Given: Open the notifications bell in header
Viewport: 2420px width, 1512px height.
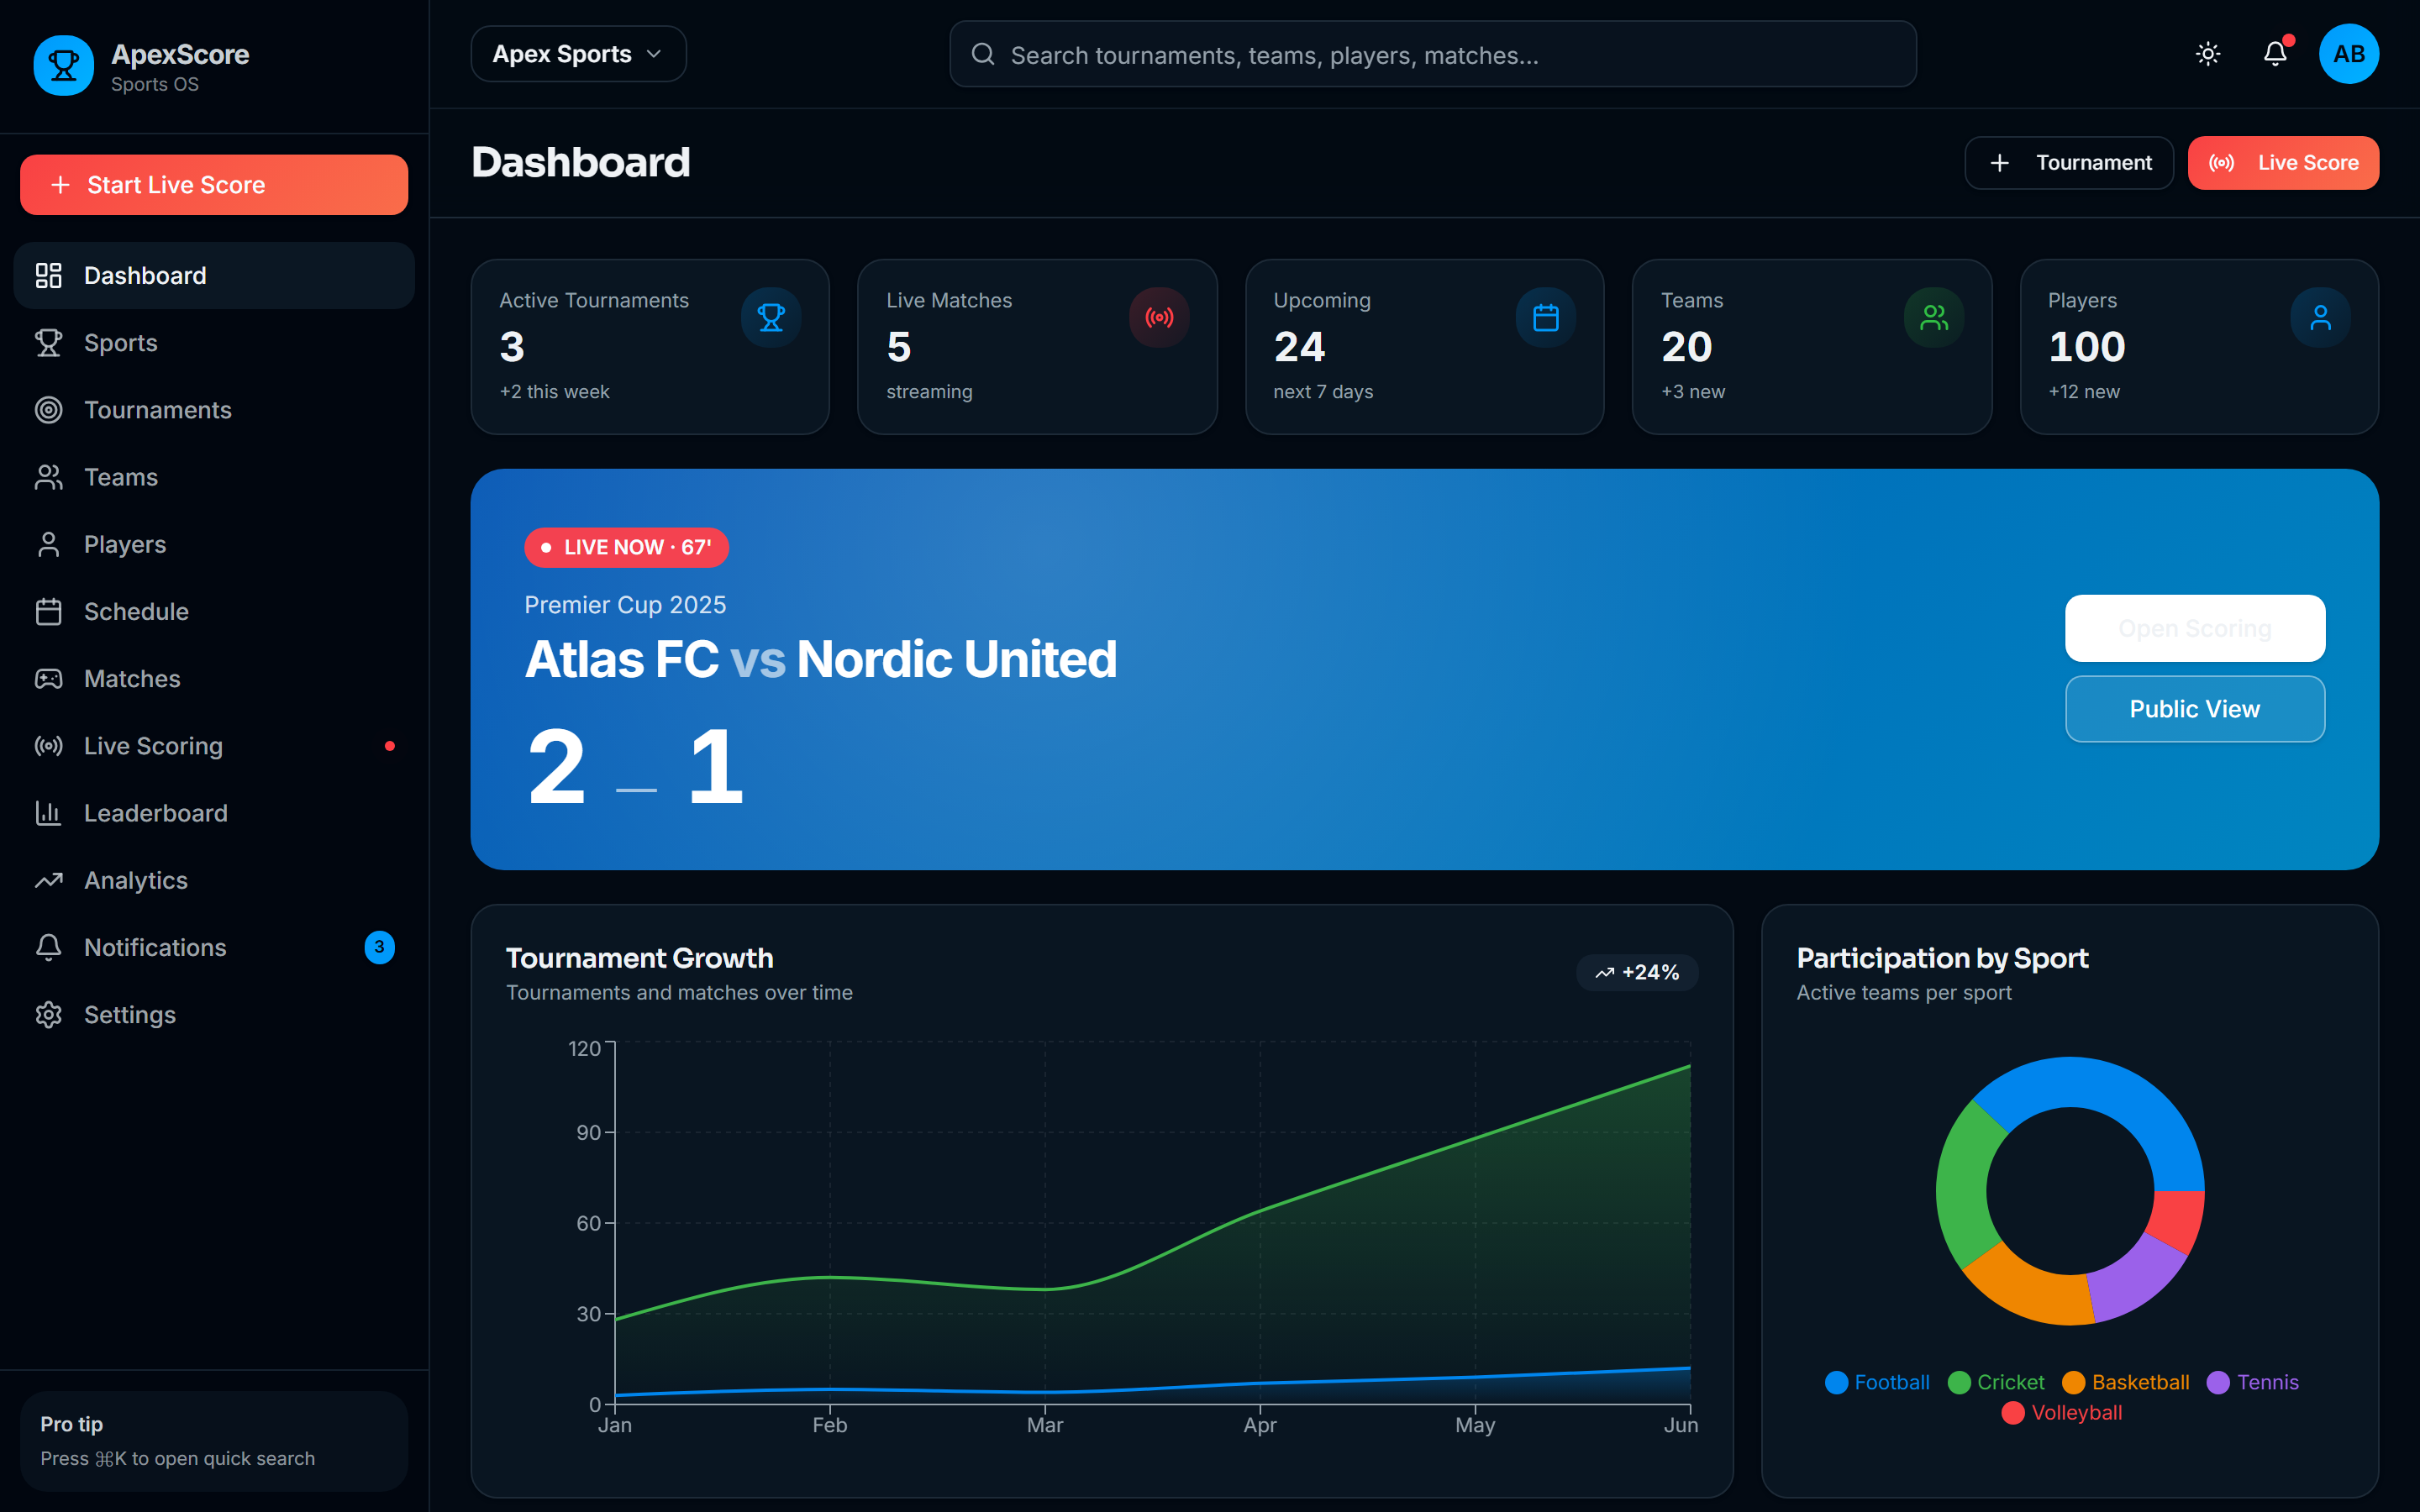Looking at the screenshot, I should point(2275,54).
